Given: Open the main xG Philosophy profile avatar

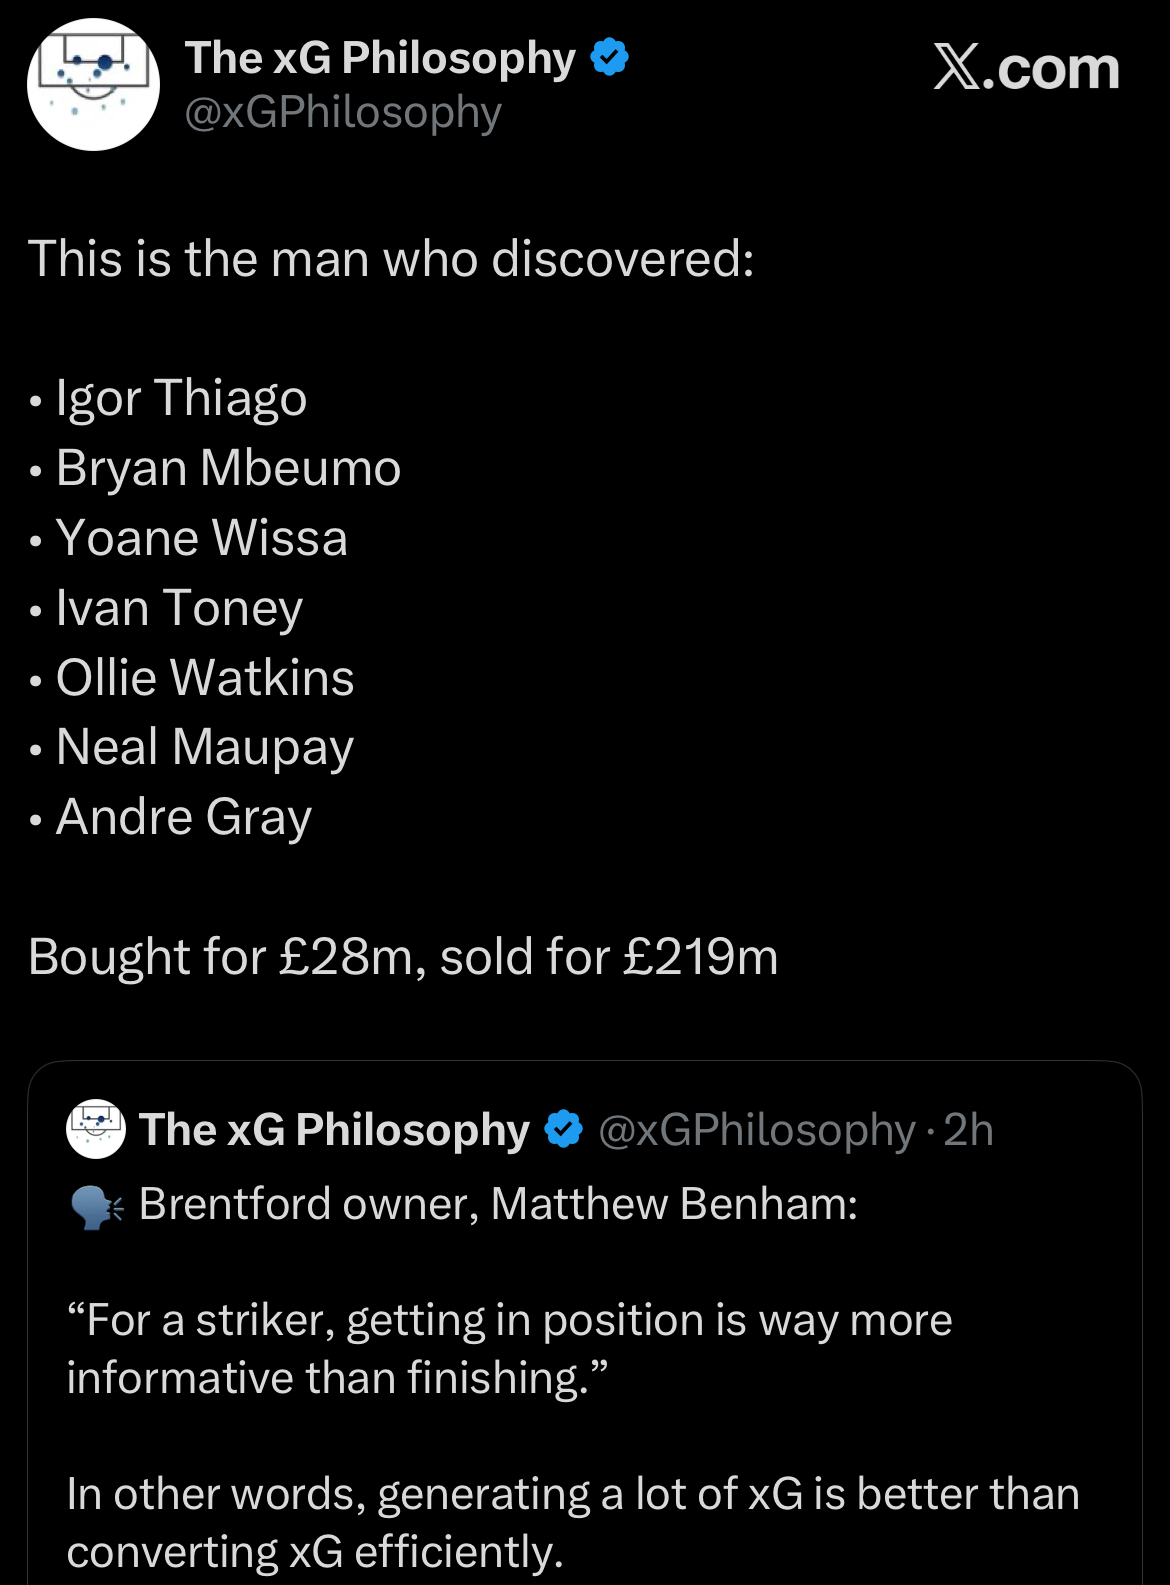Looking at the screenshot, I should click(x=93, y=84).
